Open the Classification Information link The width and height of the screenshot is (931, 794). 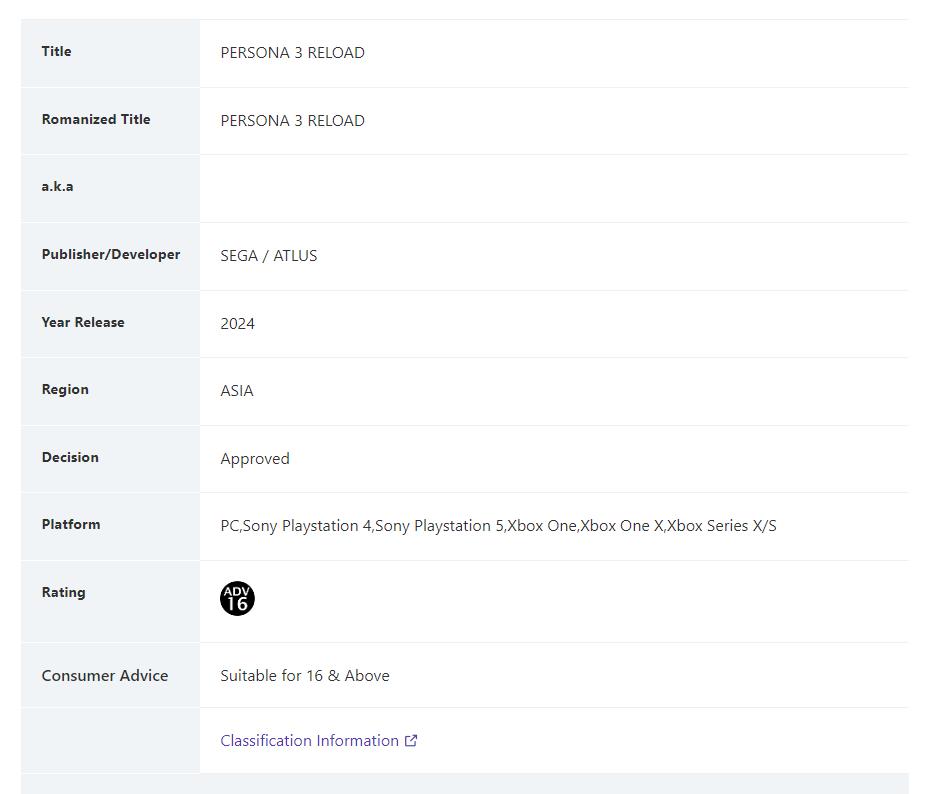click(x=309, y=741)
